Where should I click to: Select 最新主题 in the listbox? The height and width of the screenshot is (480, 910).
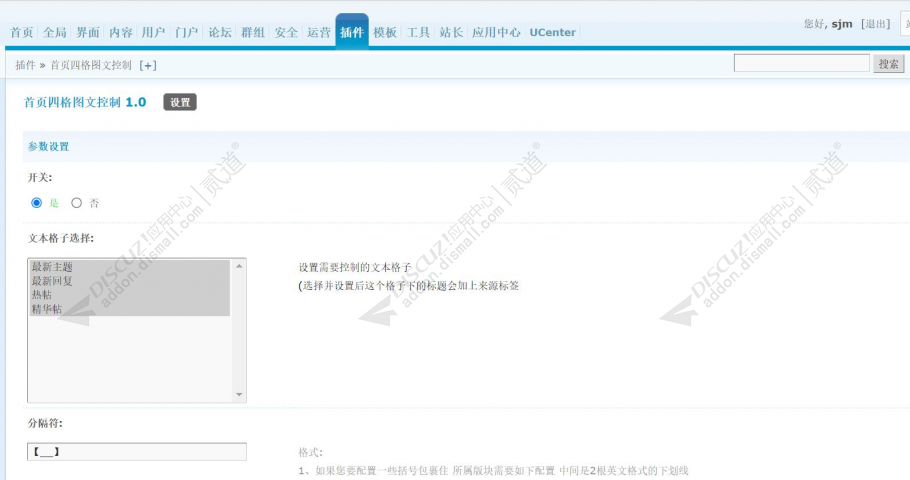(129, 267)
